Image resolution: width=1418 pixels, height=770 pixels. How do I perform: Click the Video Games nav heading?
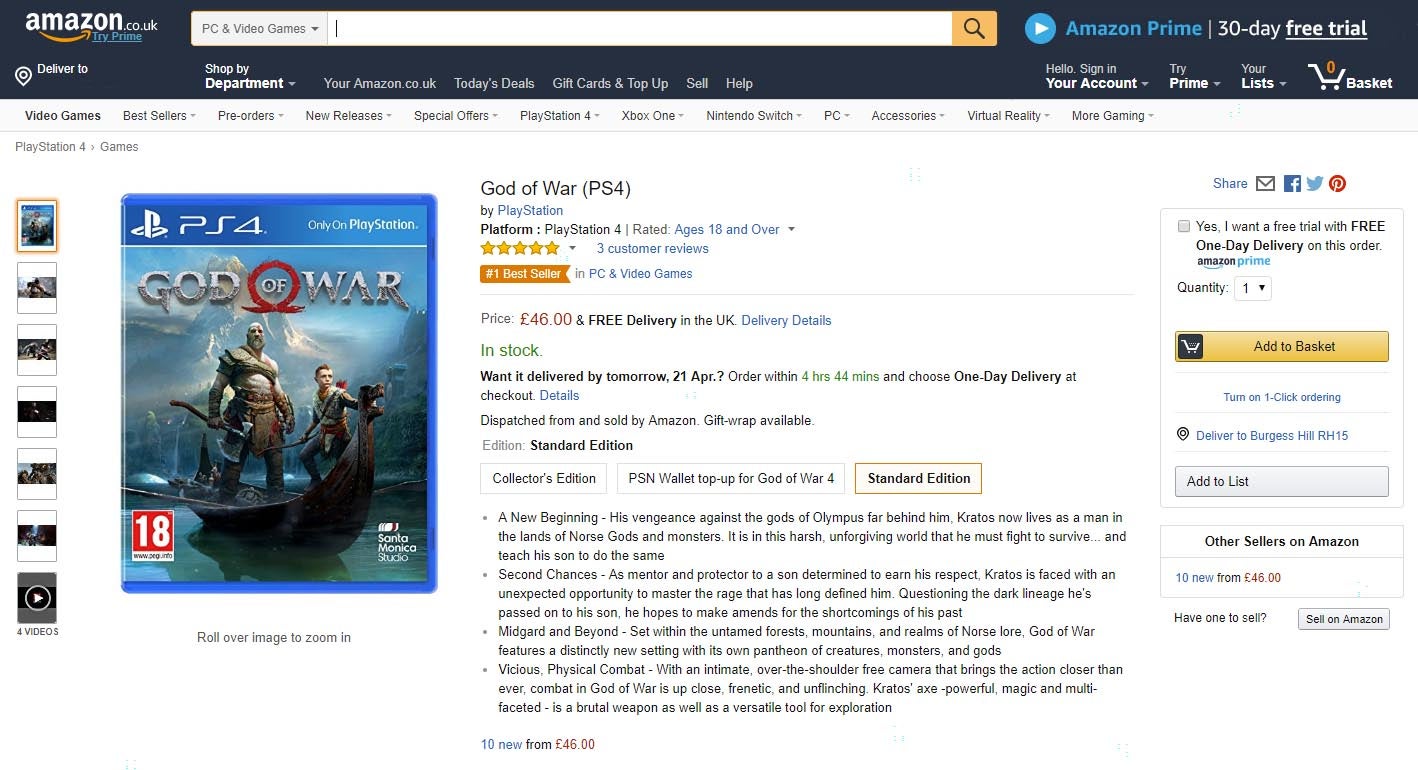[x=63, y=116]
